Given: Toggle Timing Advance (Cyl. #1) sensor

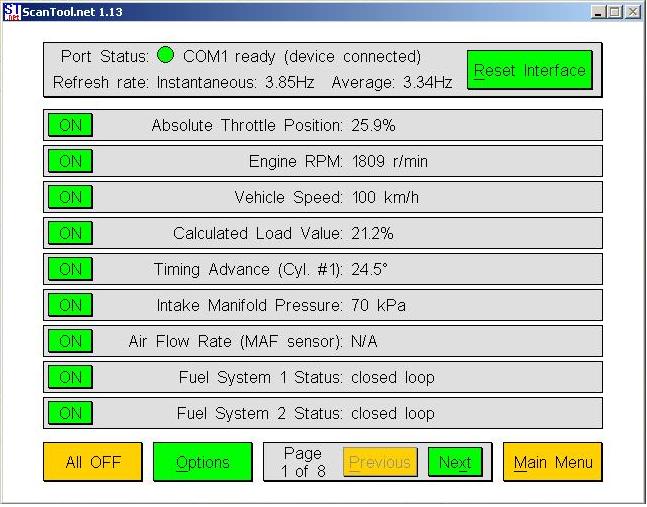Looking at the screenshot, I should coord(70,269).
